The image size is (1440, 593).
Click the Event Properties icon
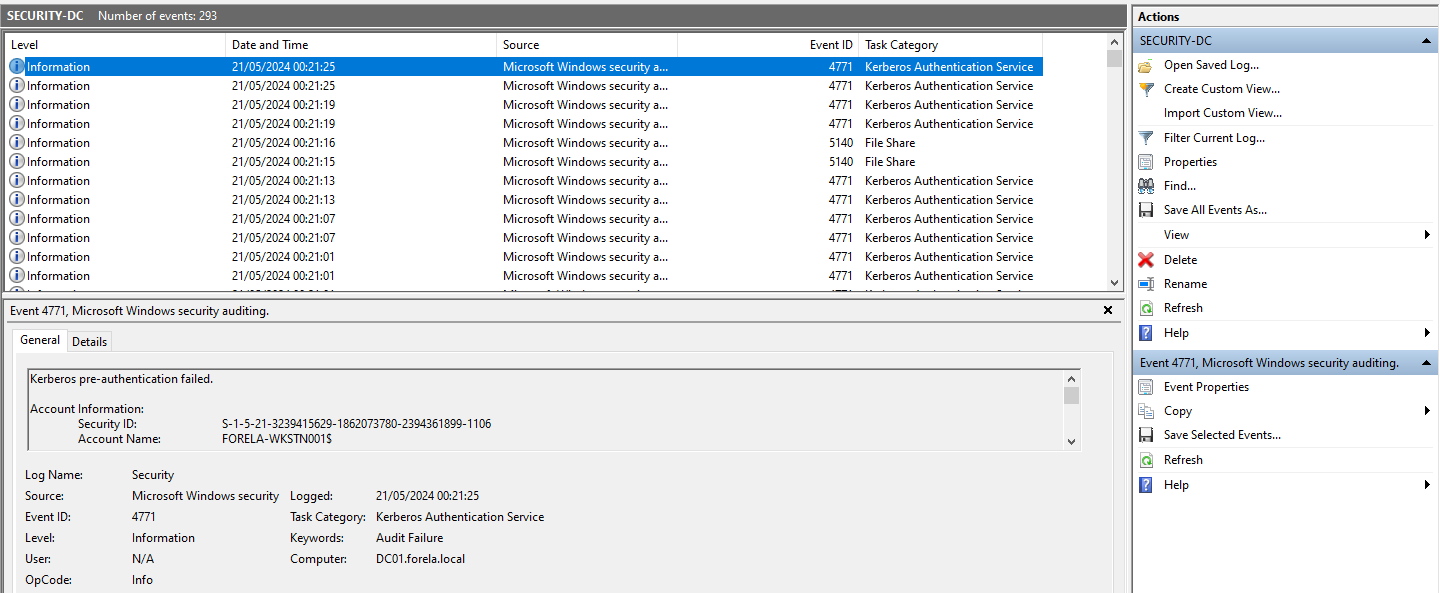[x=1146, y=387]
